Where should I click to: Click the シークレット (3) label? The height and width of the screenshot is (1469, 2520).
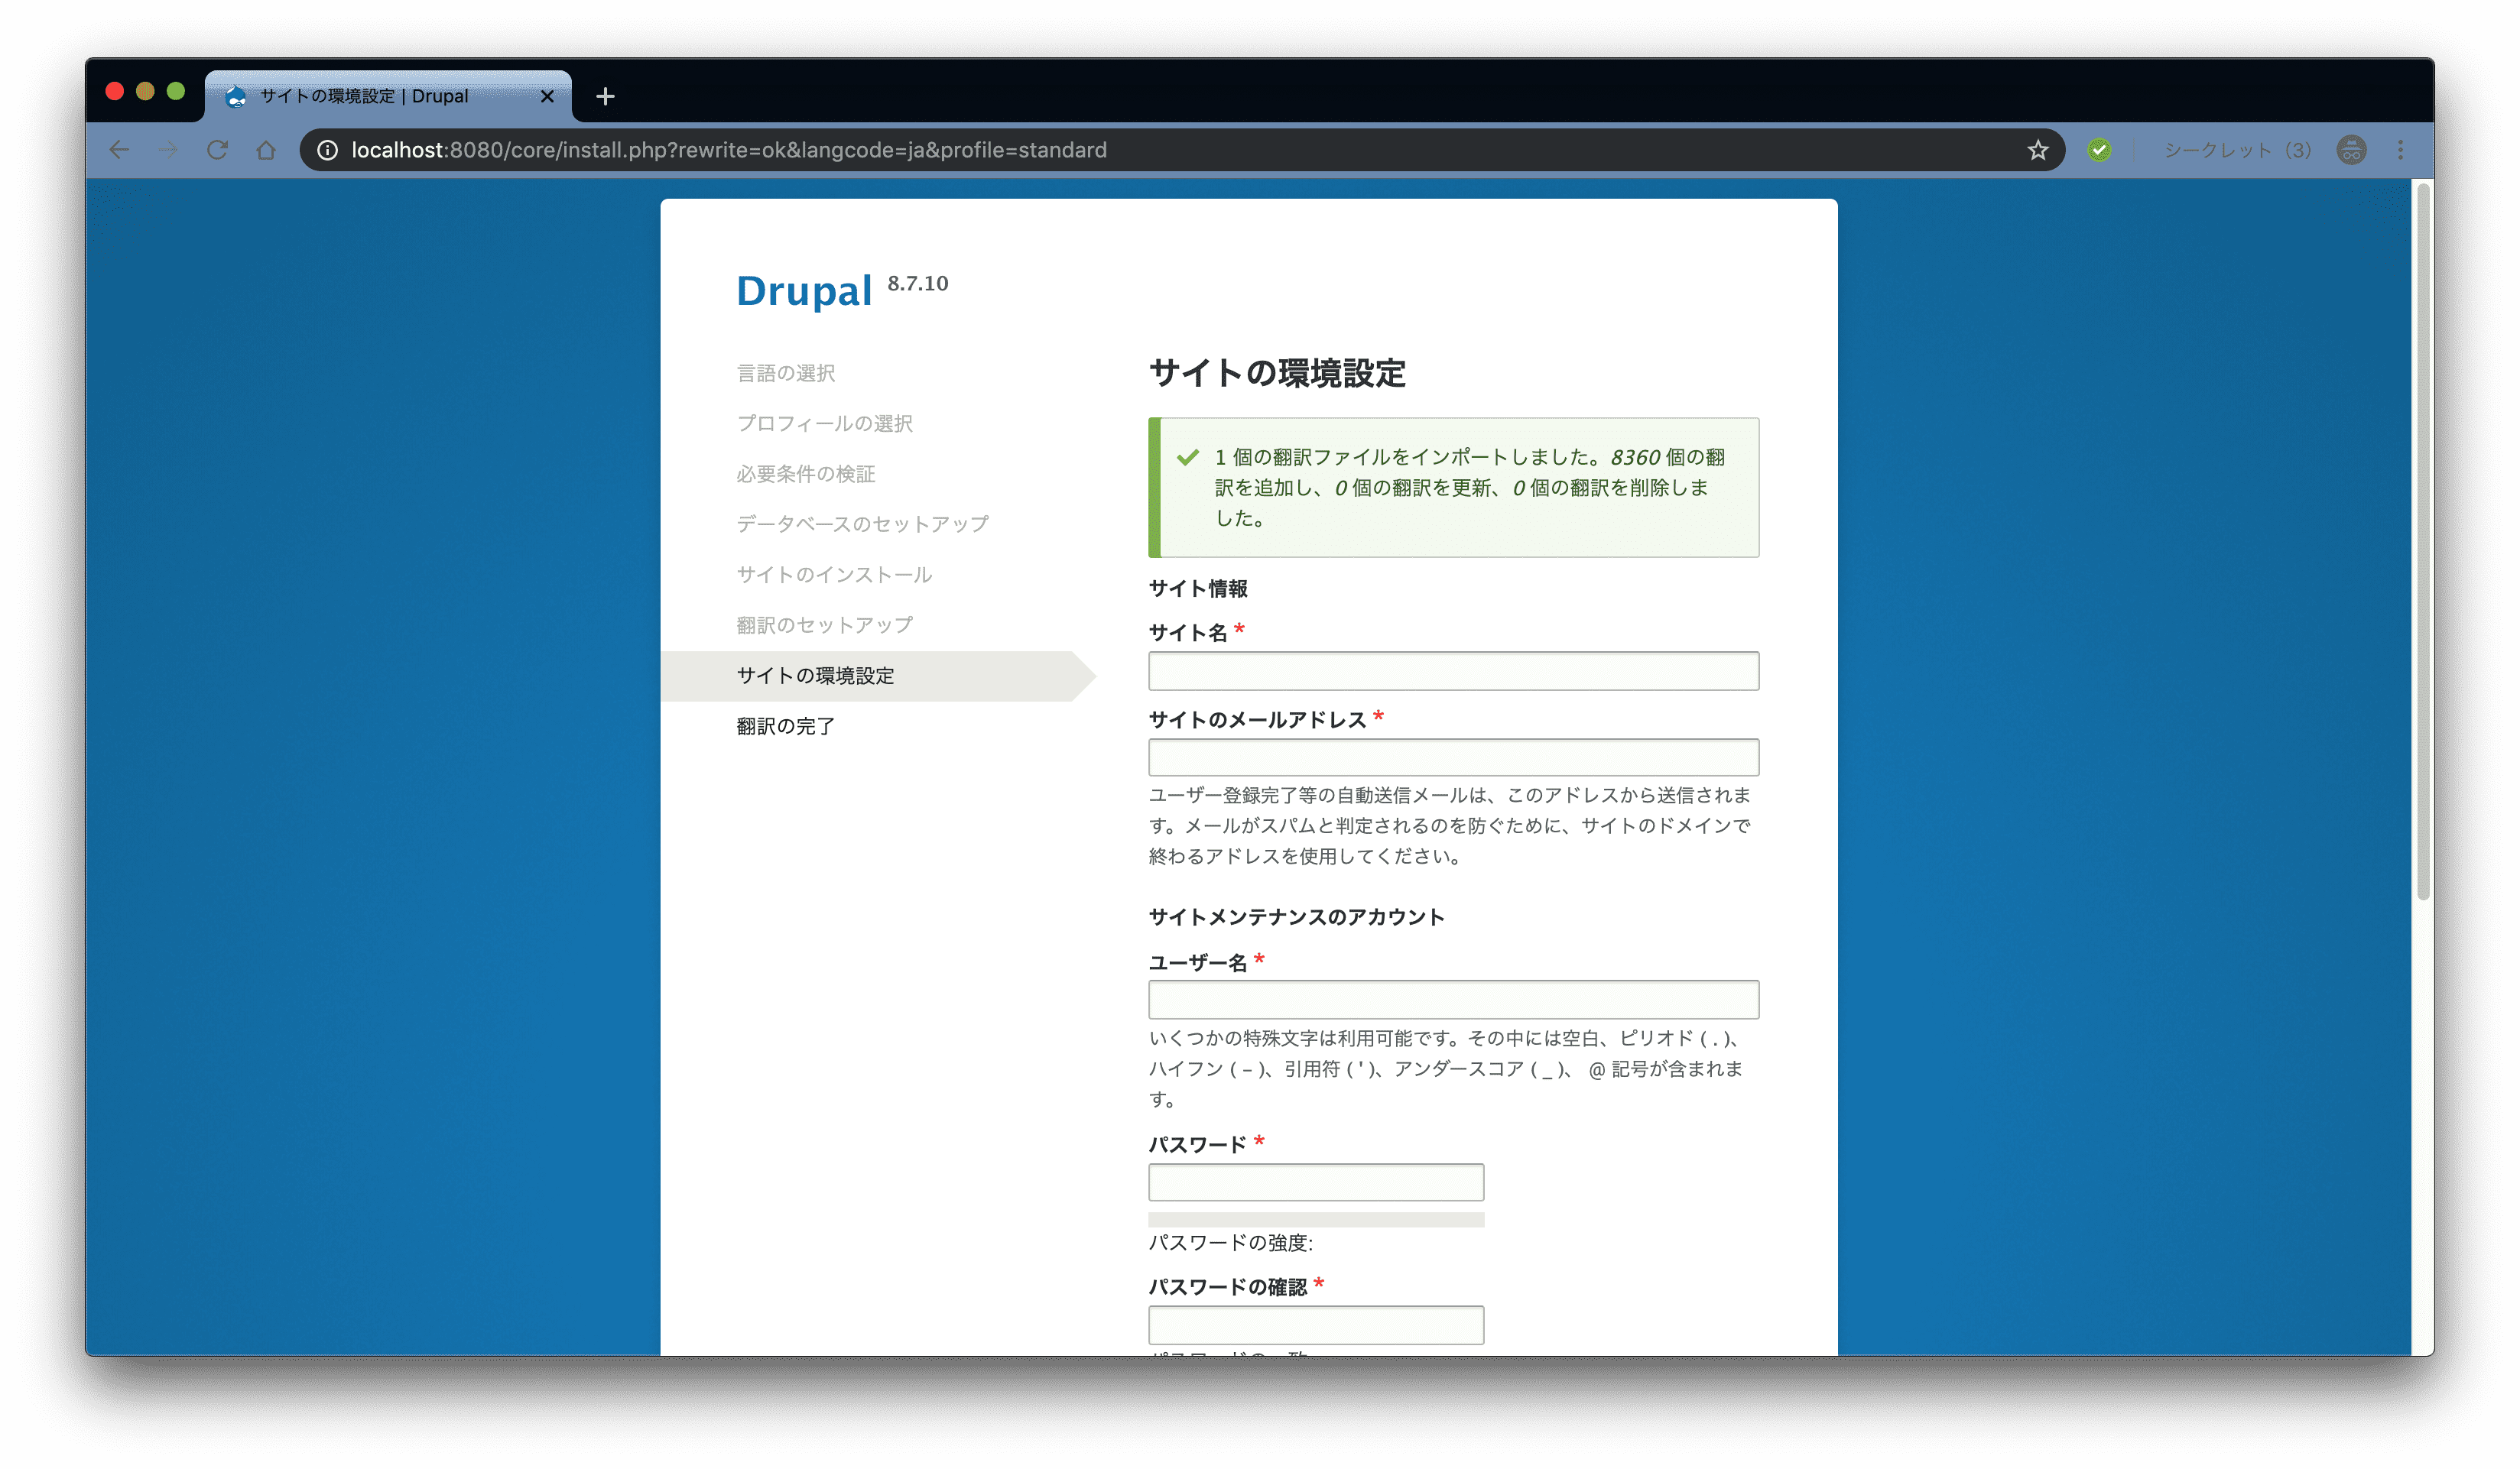pos(2238,150)
